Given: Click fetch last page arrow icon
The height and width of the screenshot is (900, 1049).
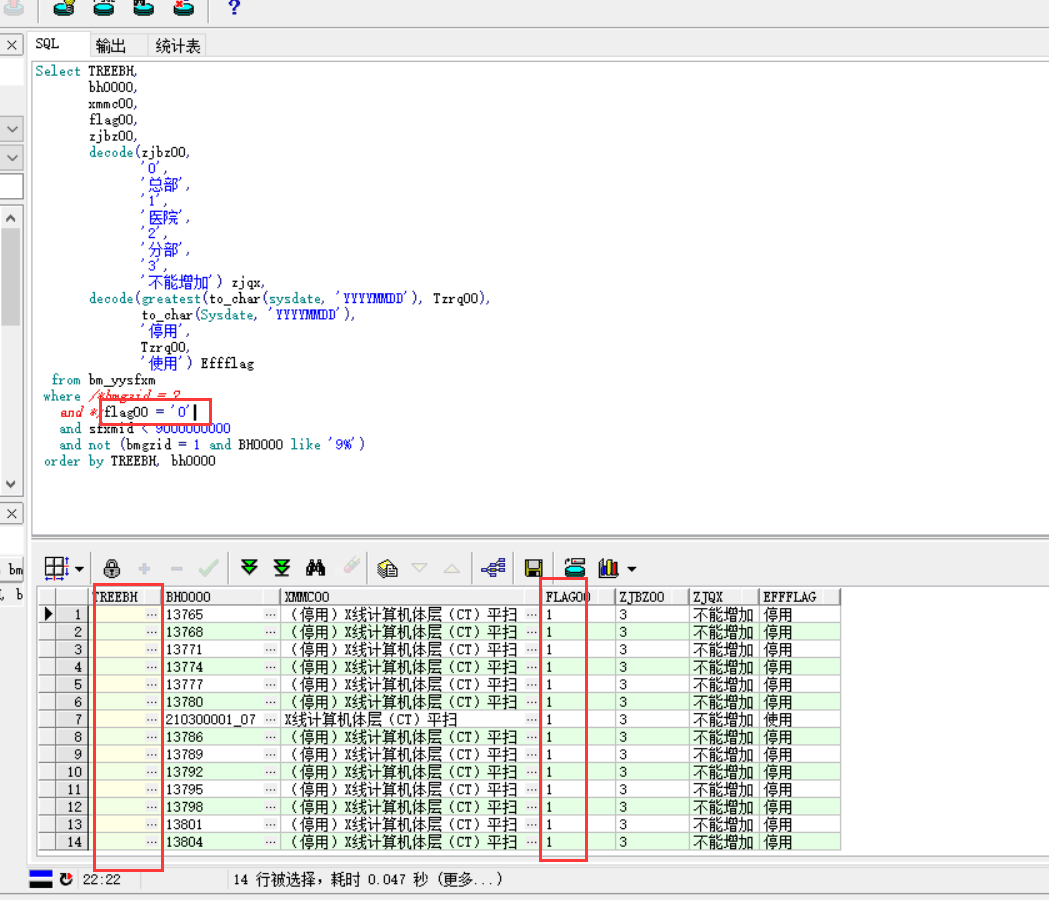Looking at the screenshot, I should pos(282,568).
